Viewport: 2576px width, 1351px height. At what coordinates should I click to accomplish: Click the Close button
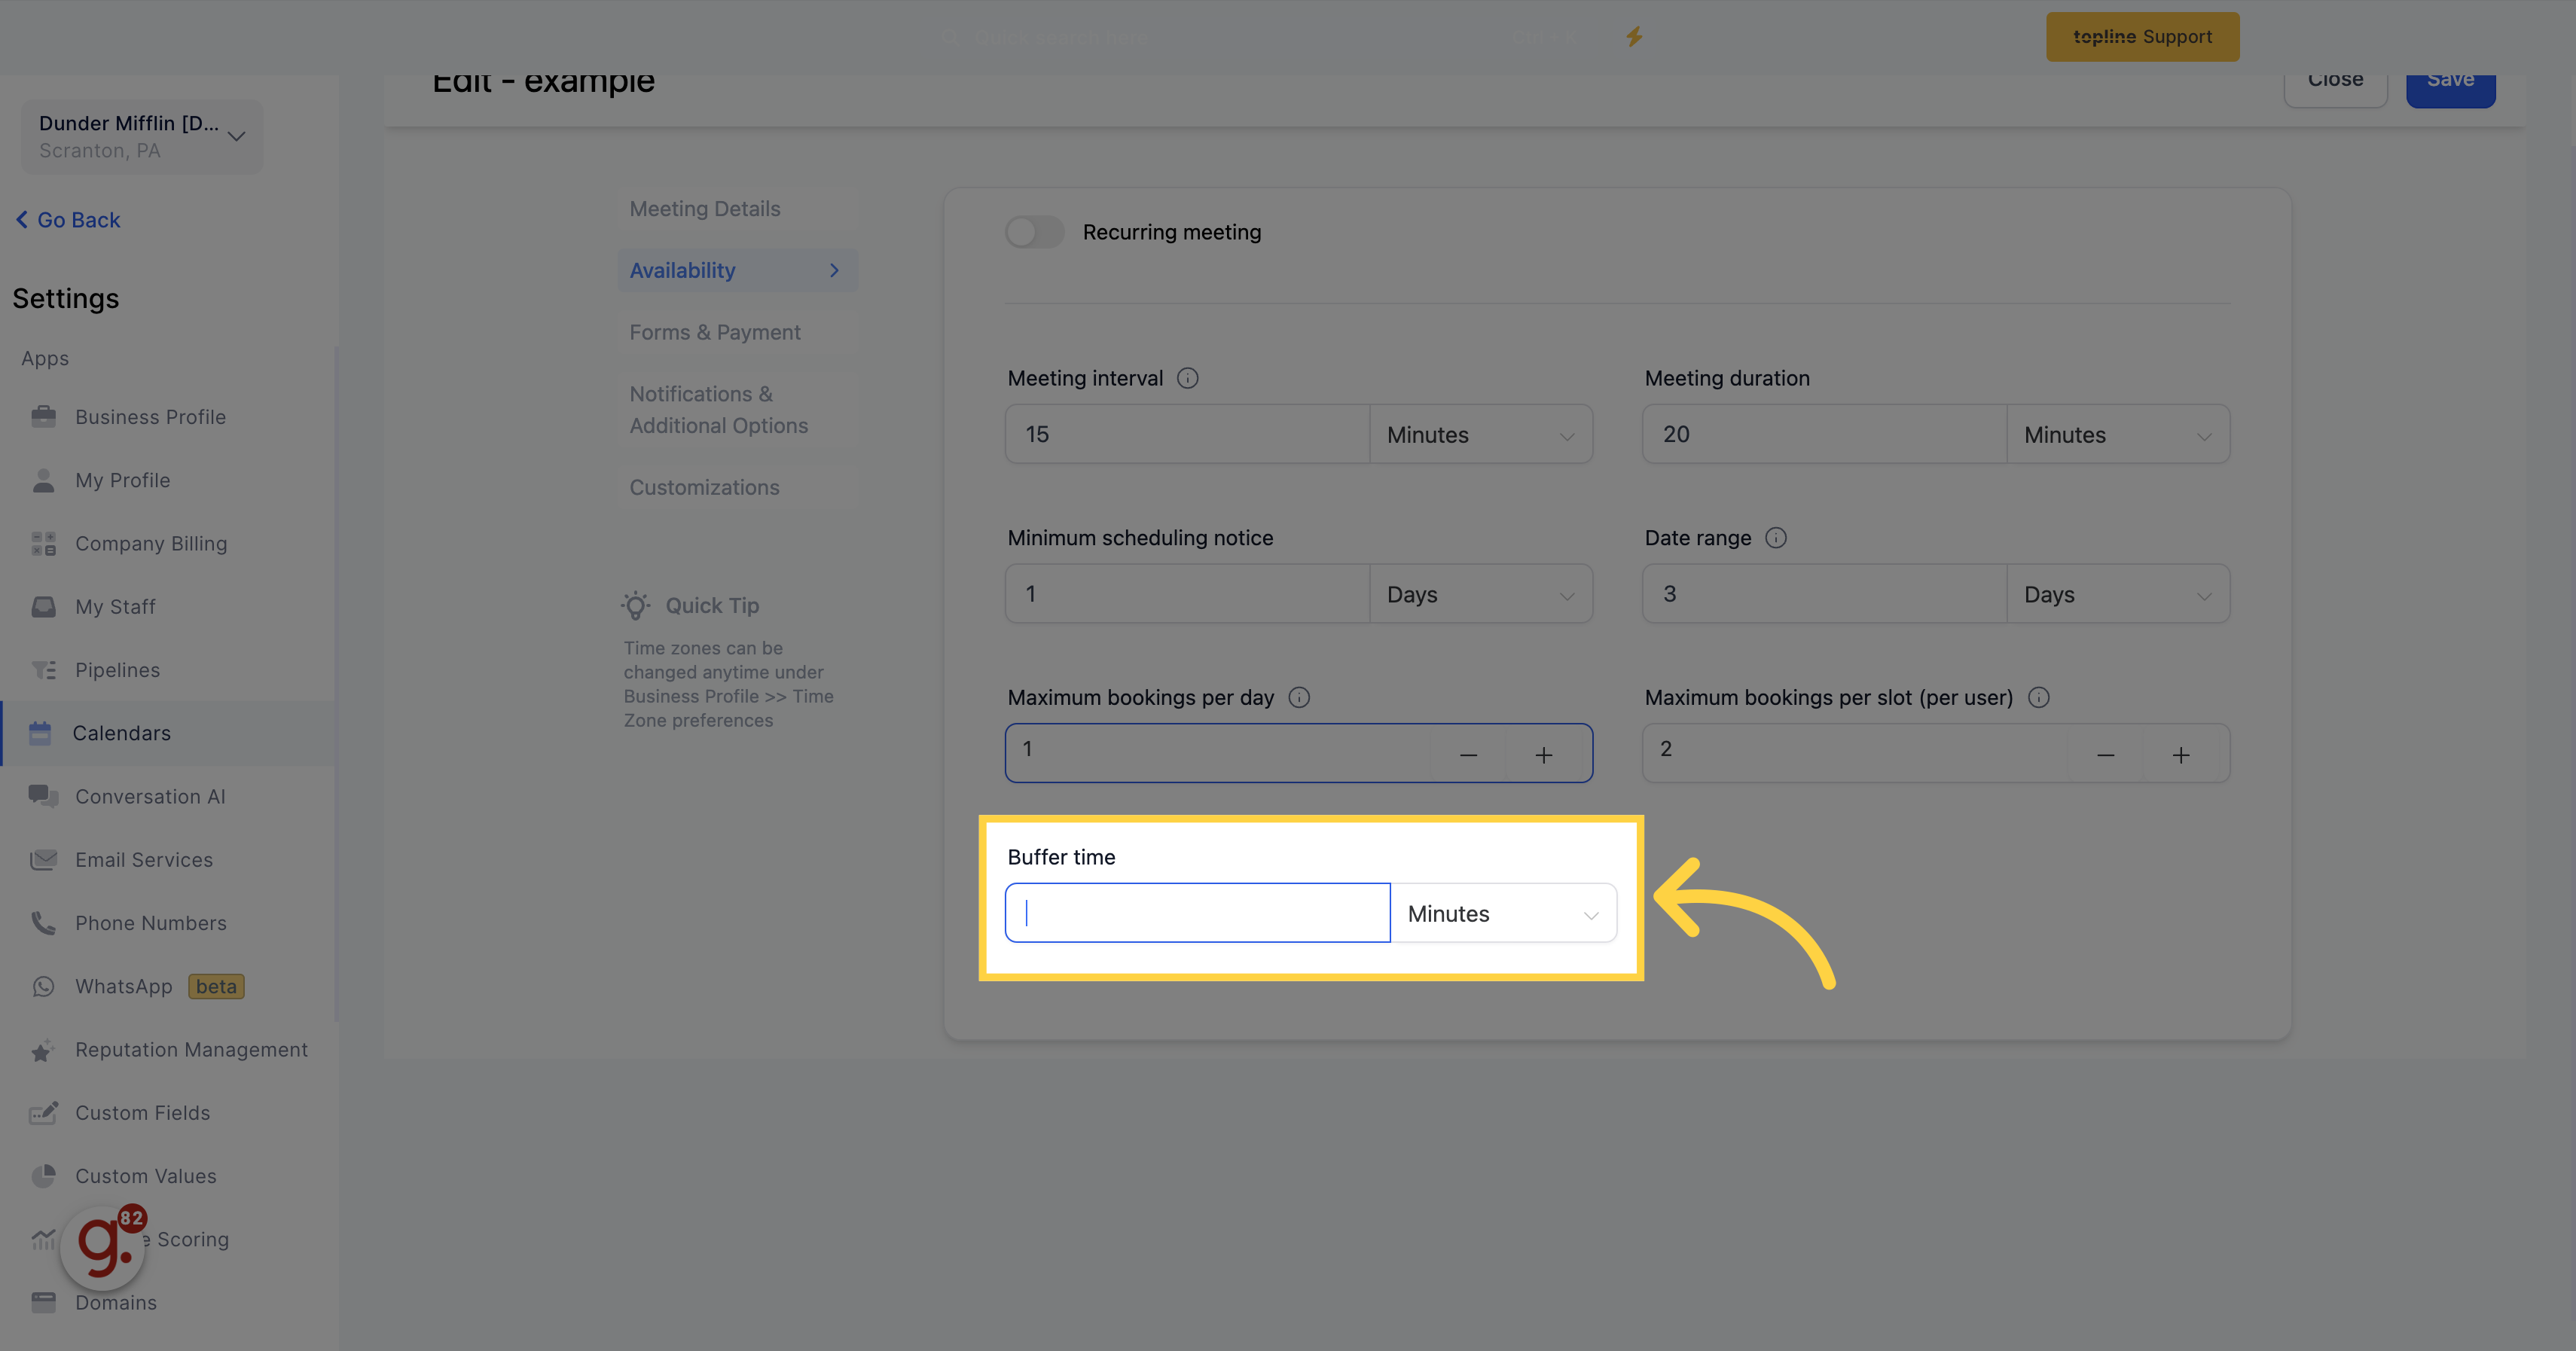click(x=2336, y=77)
